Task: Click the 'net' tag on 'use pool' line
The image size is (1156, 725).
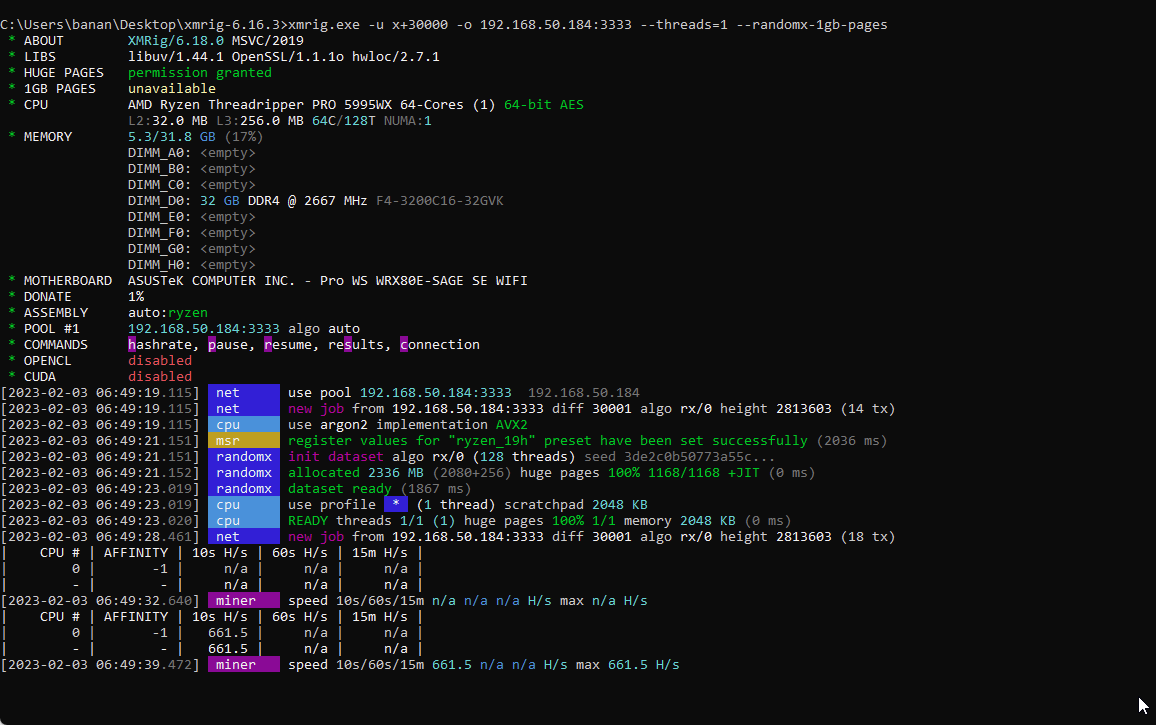Action: coord(243,392)
